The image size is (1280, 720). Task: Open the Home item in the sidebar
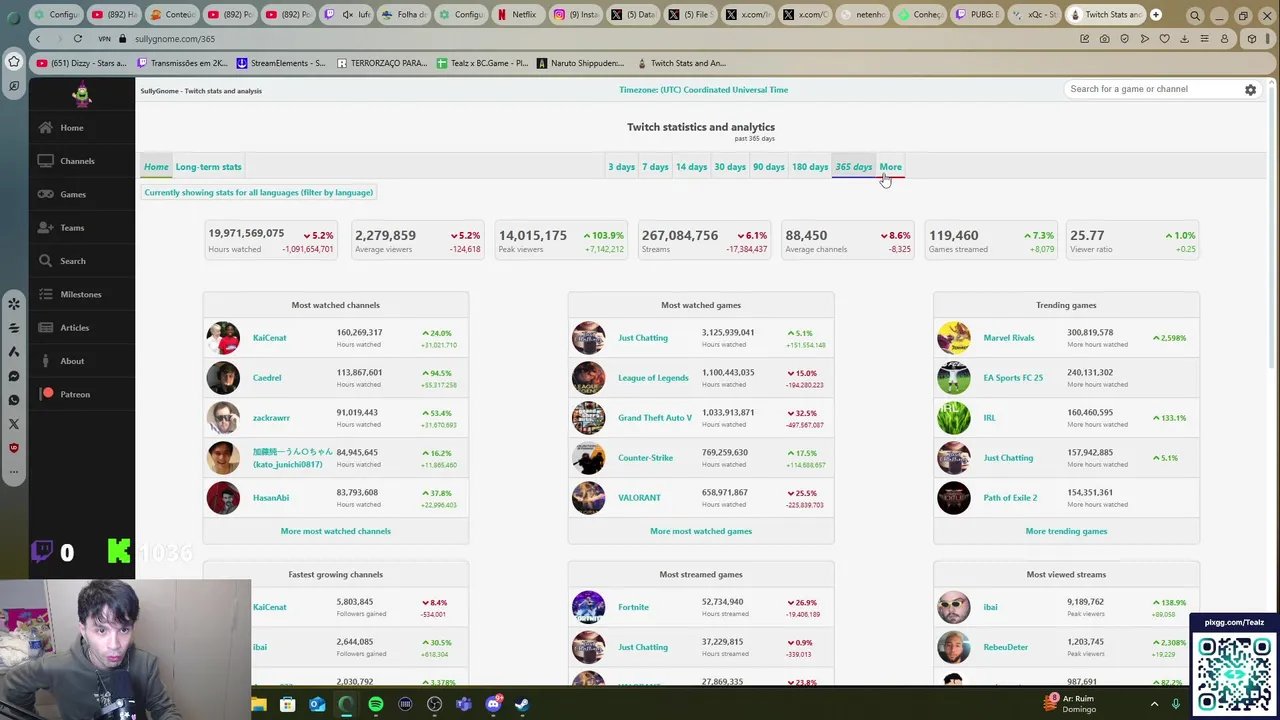point(71,128)
